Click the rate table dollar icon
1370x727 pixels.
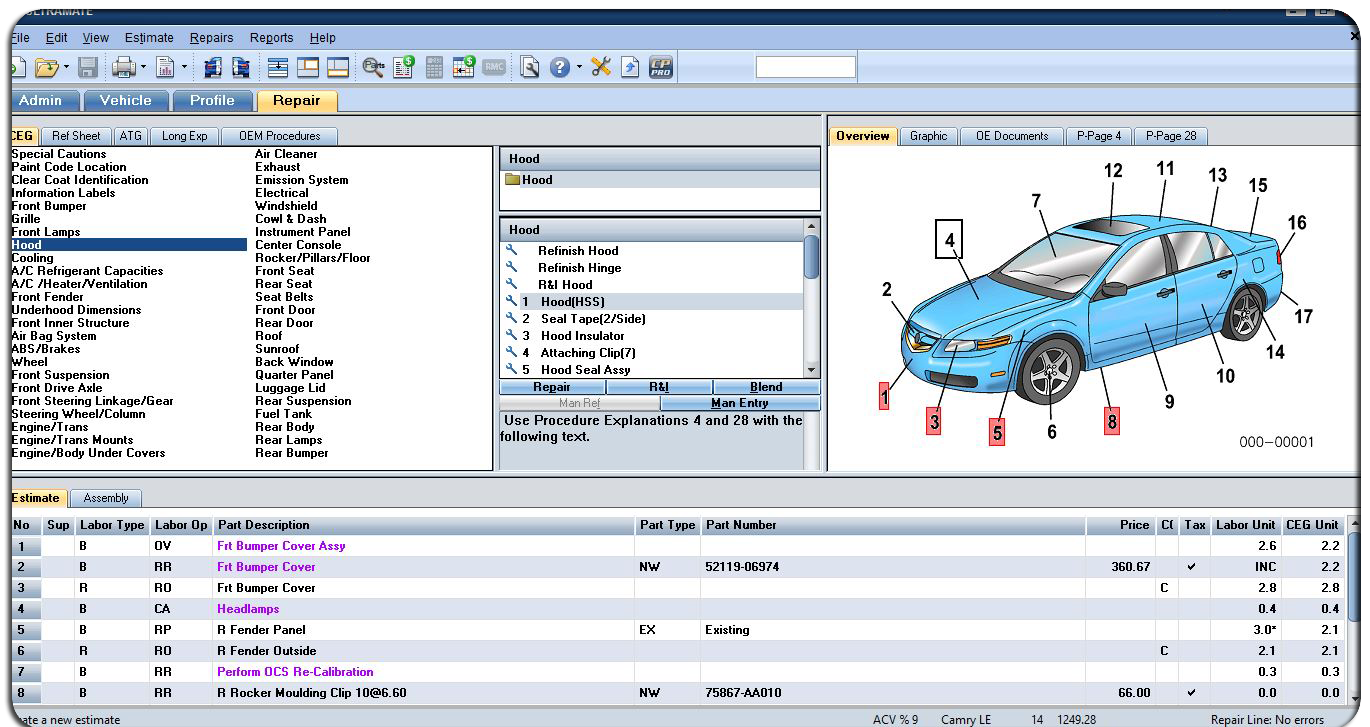[x=464, y=67]
